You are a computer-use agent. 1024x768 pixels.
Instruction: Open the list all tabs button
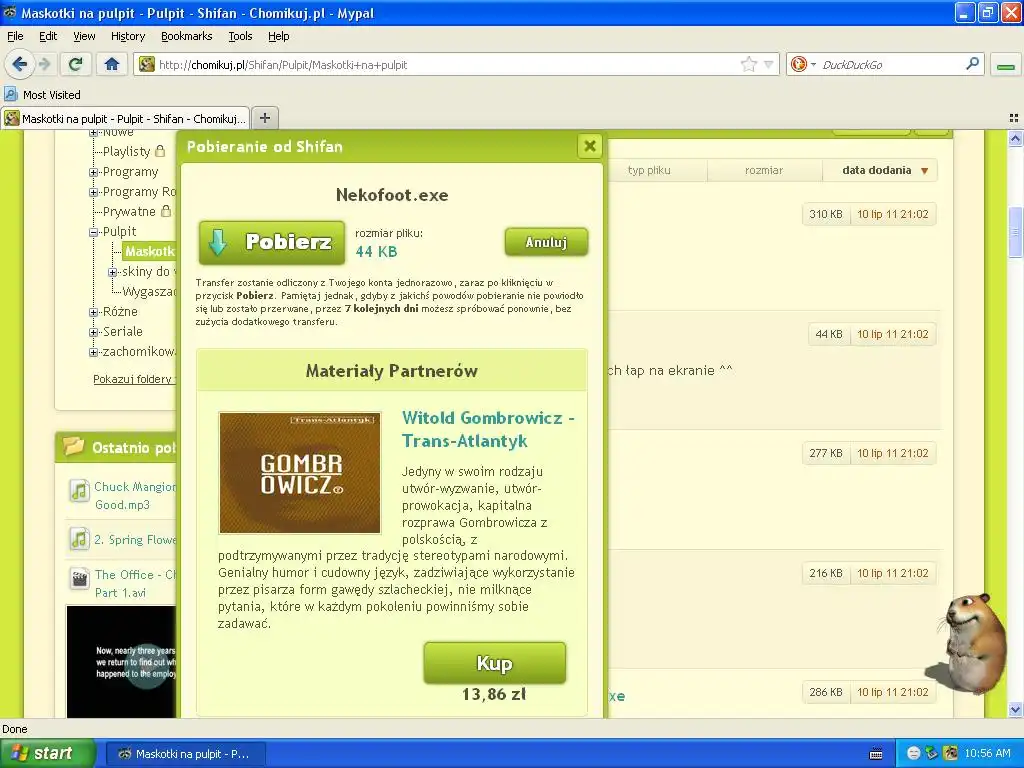pyautogui.click(x=1014, y=118)
